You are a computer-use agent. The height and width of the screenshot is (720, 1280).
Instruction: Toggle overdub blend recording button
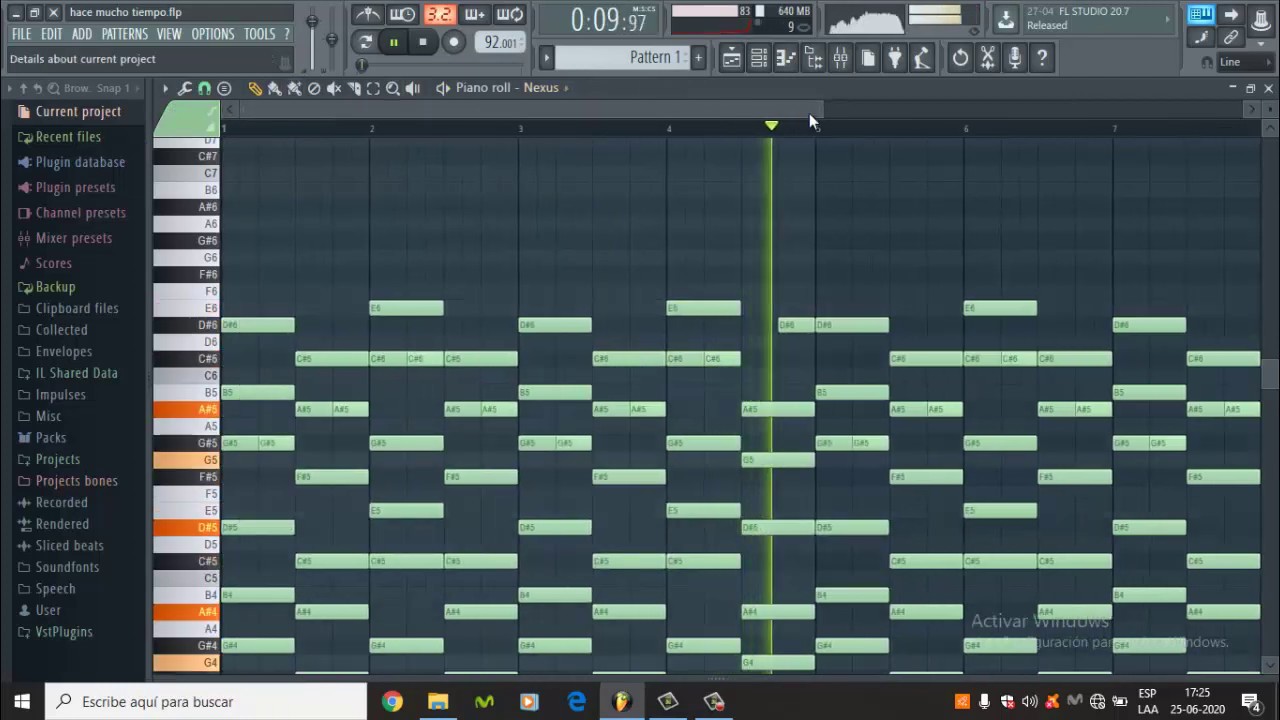pos(475,14)
